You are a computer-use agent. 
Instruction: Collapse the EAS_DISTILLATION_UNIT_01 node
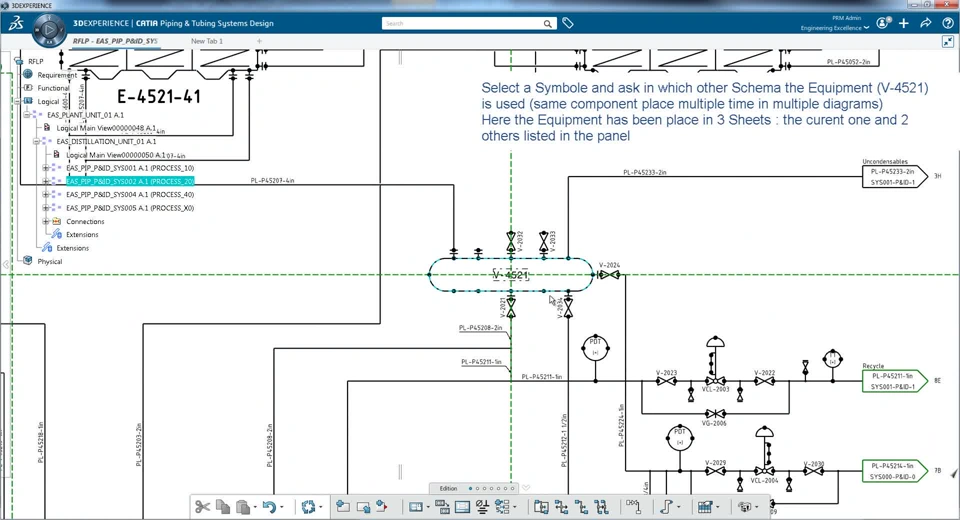click(x=36, y=141)
